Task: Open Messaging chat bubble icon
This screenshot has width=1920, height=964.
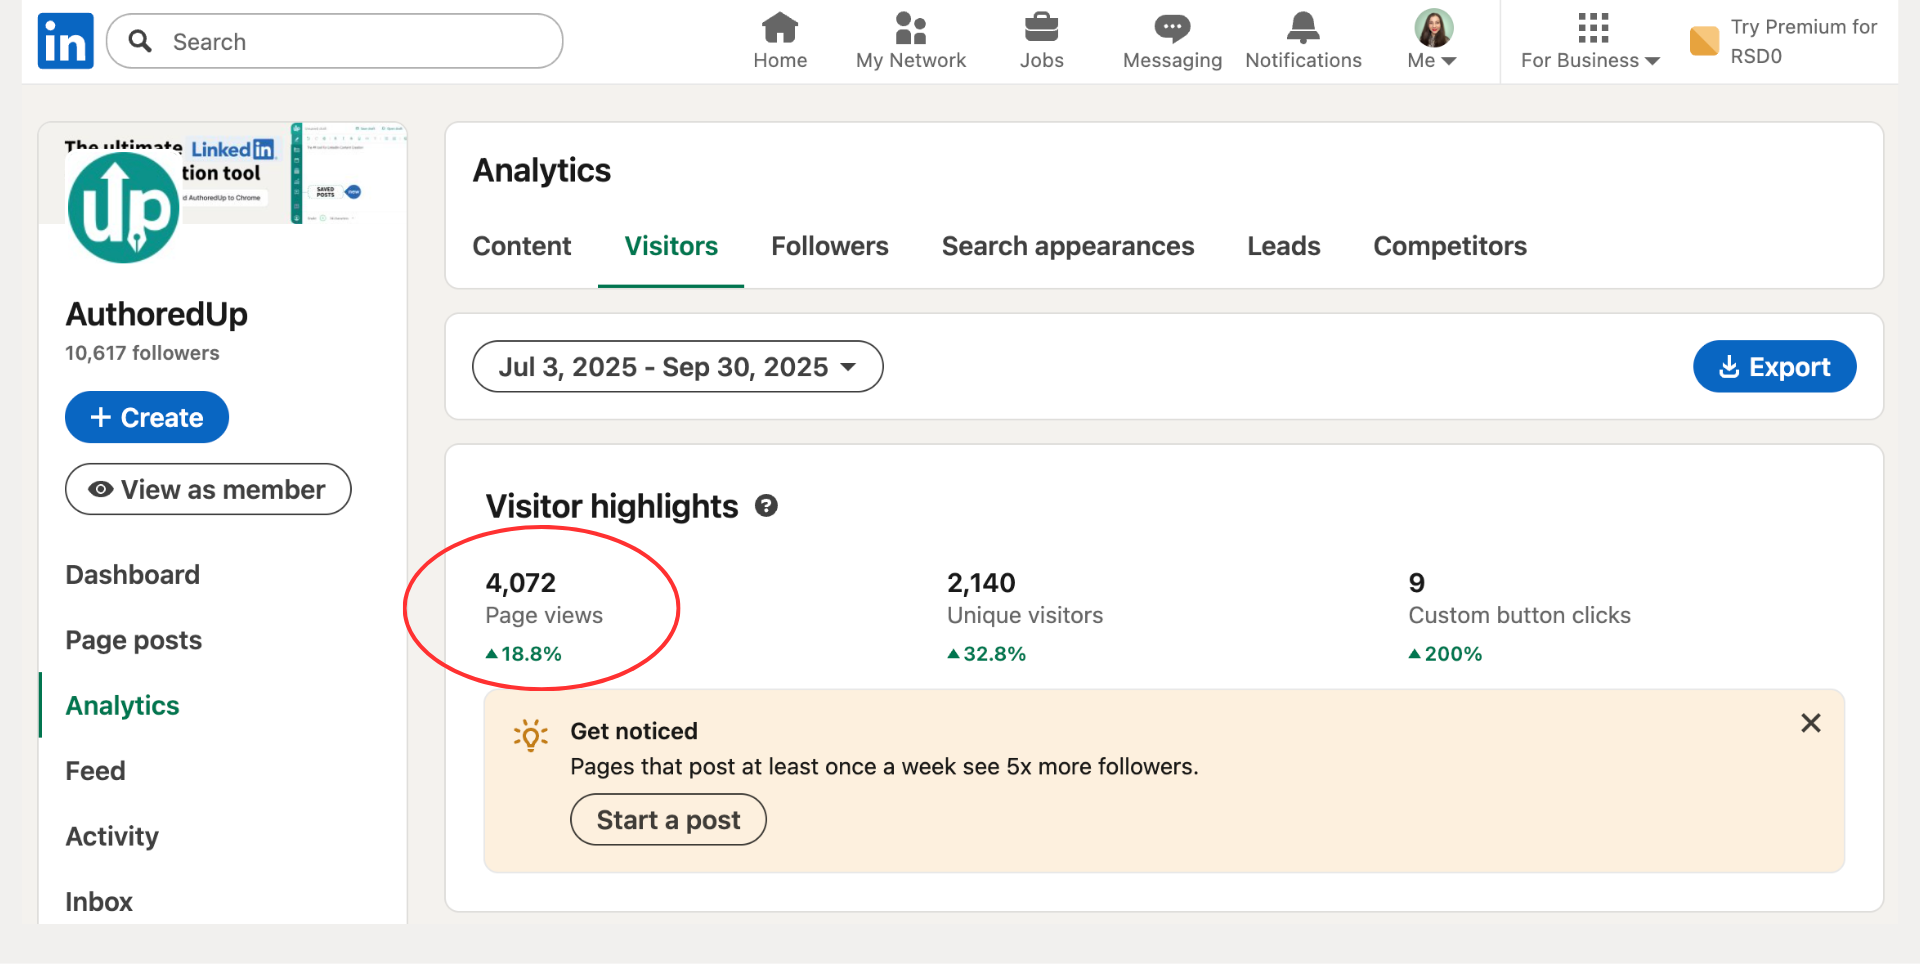Action: point(1172,28)
